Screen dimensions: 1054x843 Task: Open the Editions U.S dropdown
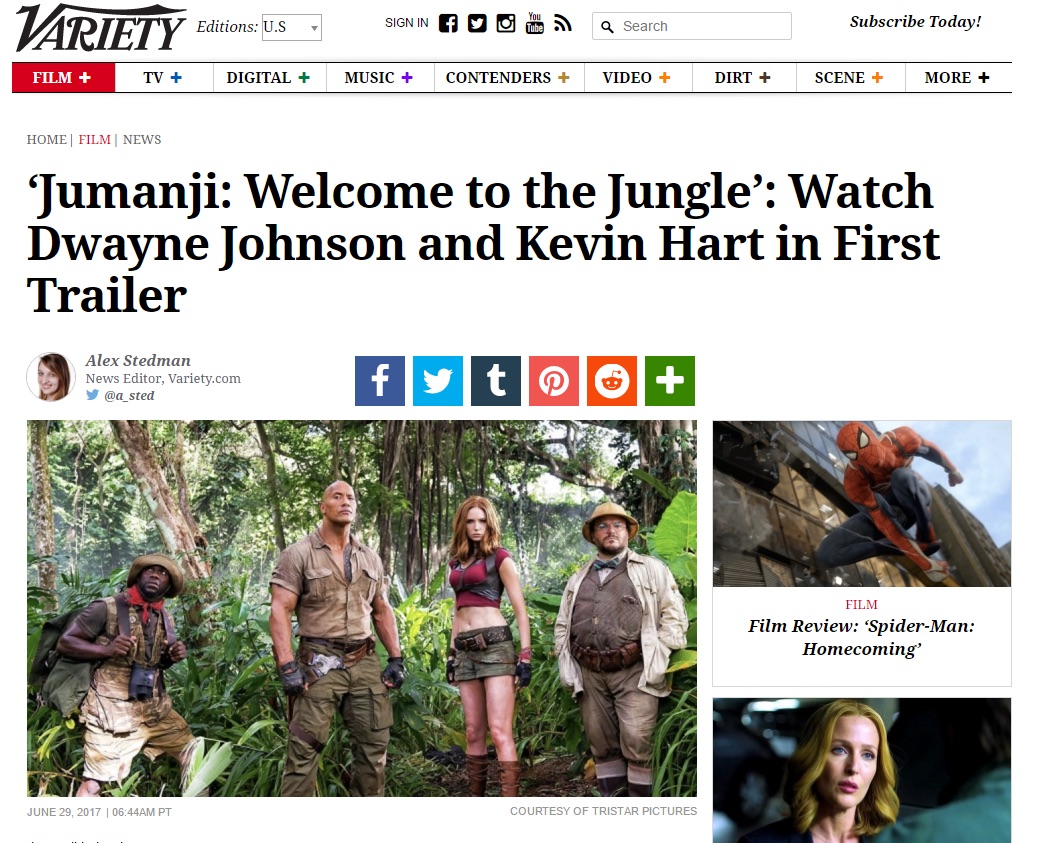292,27
